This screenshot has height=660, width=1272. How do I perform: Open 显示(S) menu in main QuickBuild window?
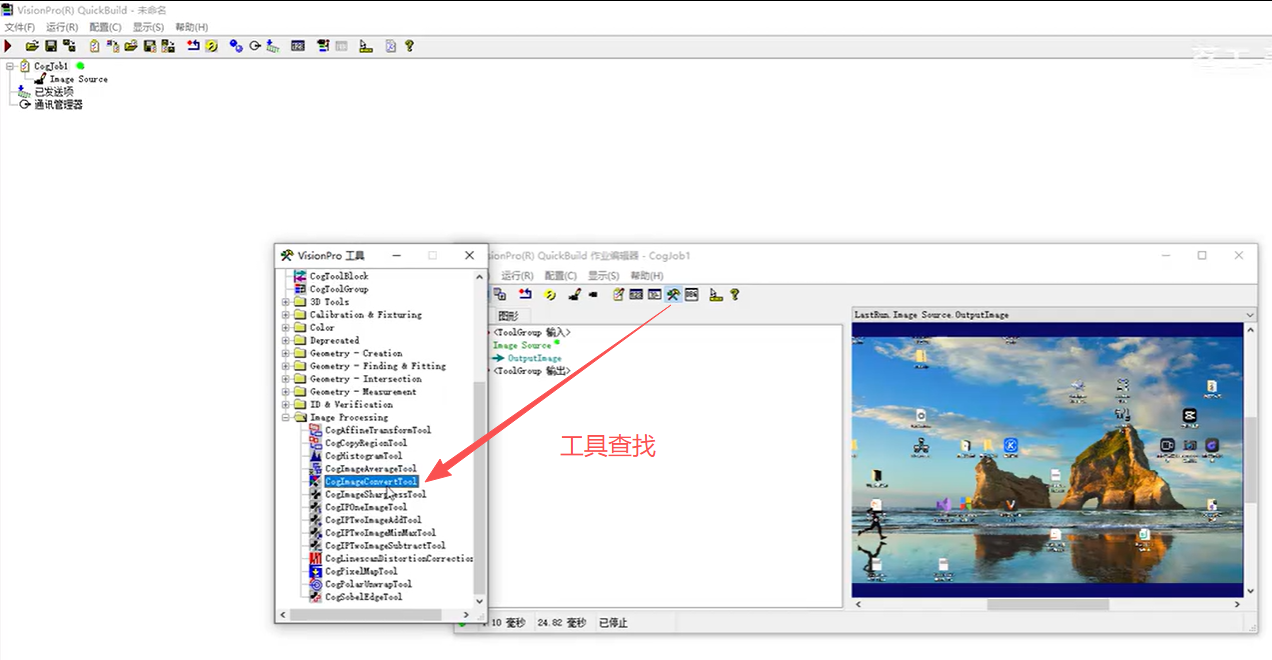click(x=149, y=27)
